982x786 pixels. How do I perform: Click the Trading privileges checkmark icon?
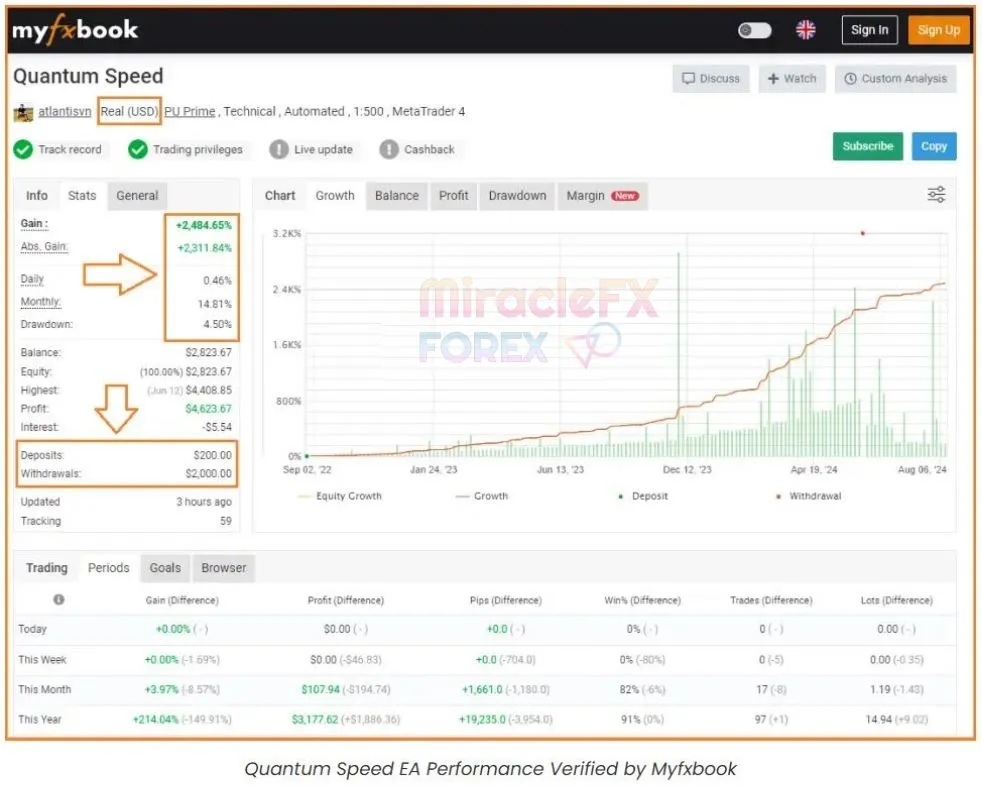[x=138, y=150]
